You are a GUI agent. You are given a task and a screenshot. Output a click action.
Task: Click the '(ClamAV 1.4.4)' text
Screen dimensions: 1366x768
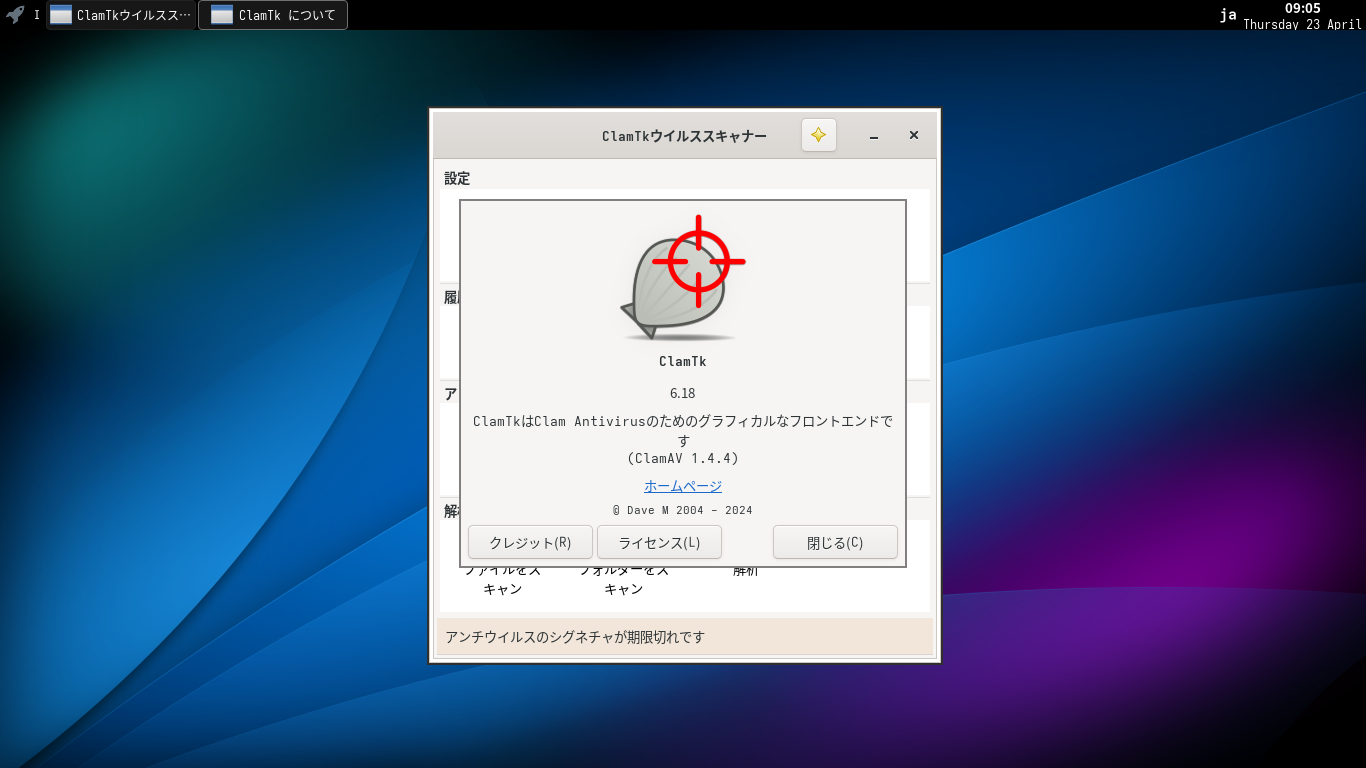[x=683, y=458]
